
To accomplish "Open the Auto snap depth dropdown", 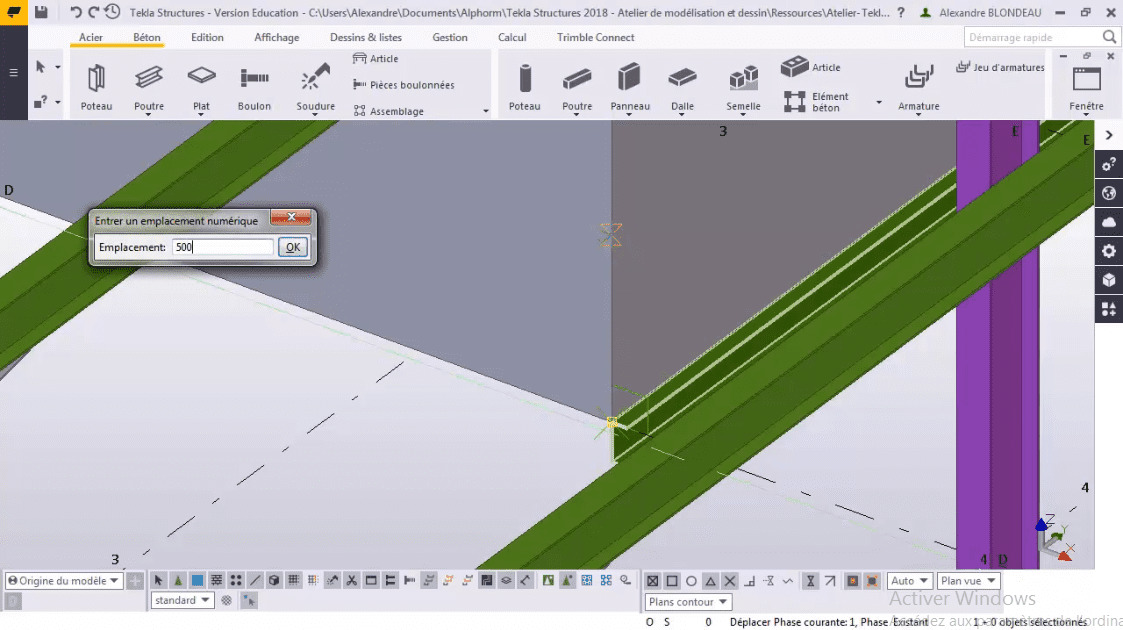I will [910, 581].
